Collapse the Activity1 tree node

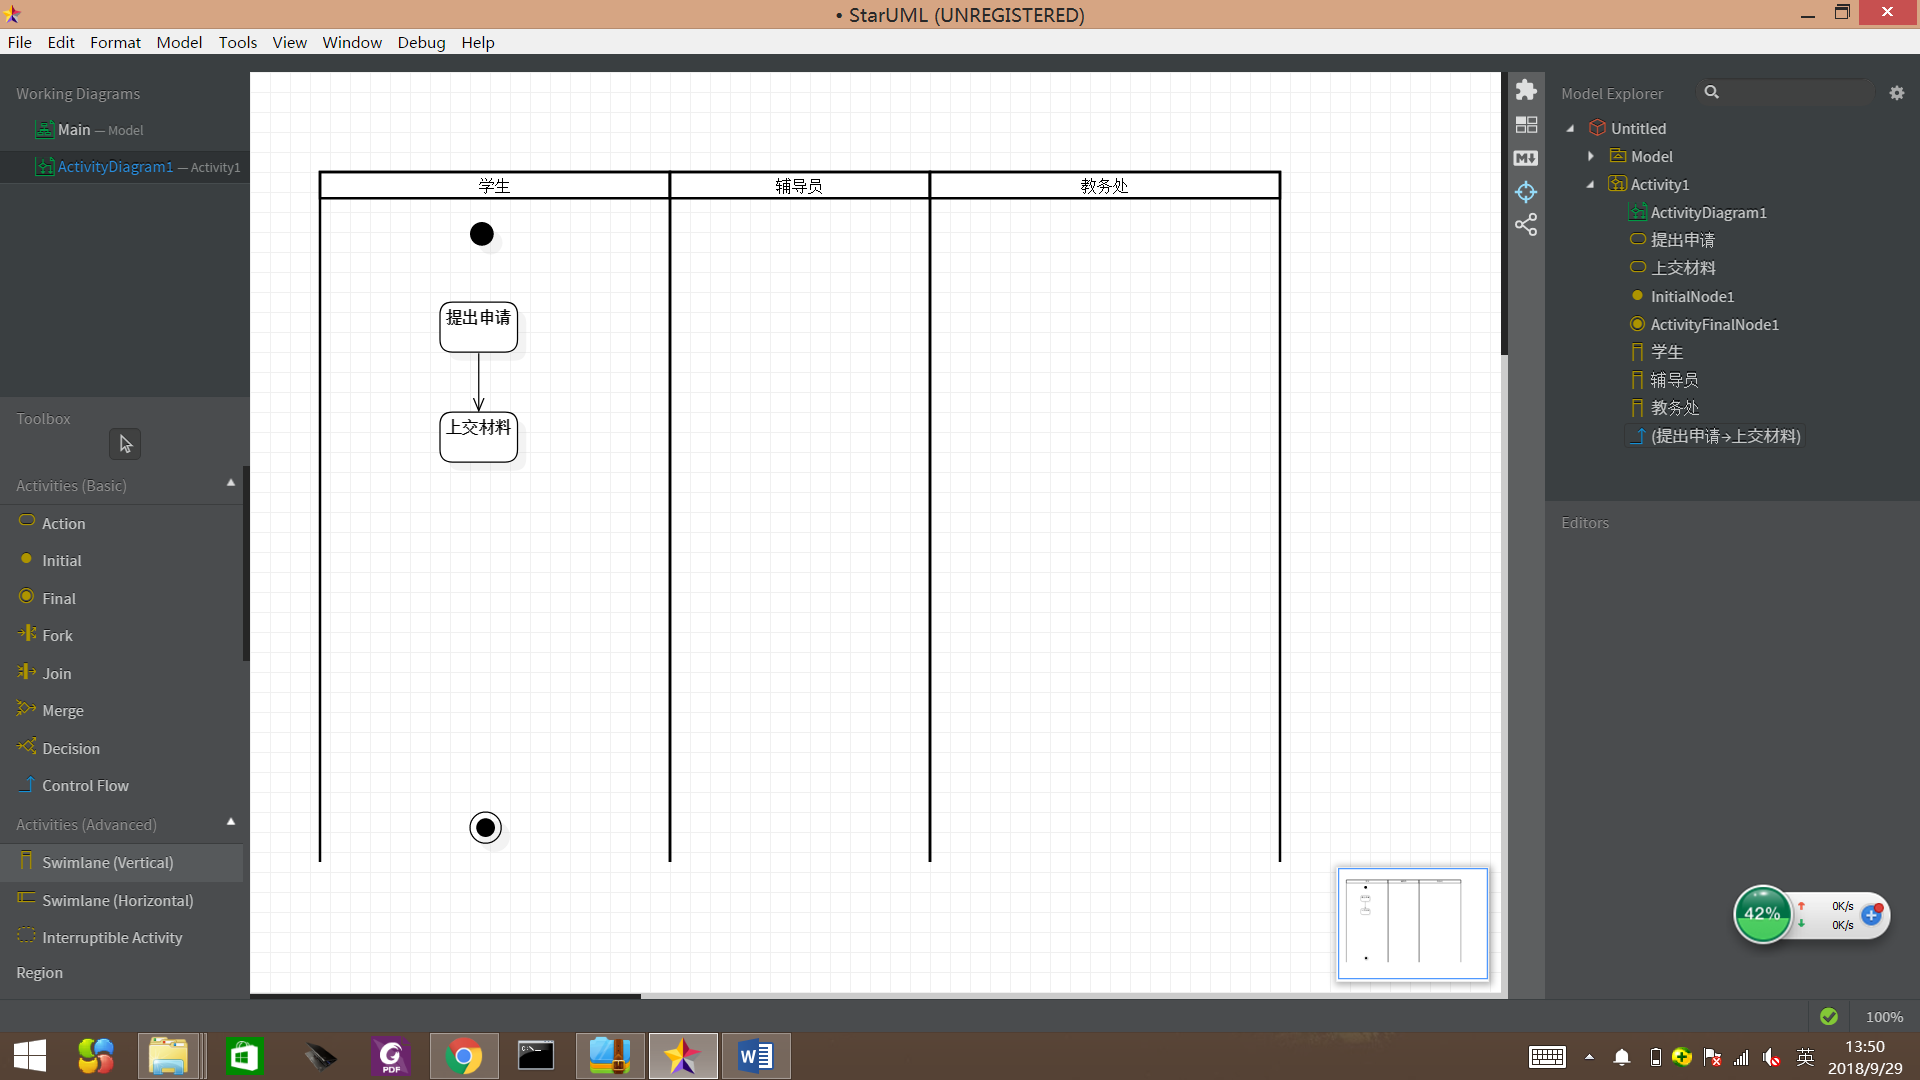[x=1591, y=184]
